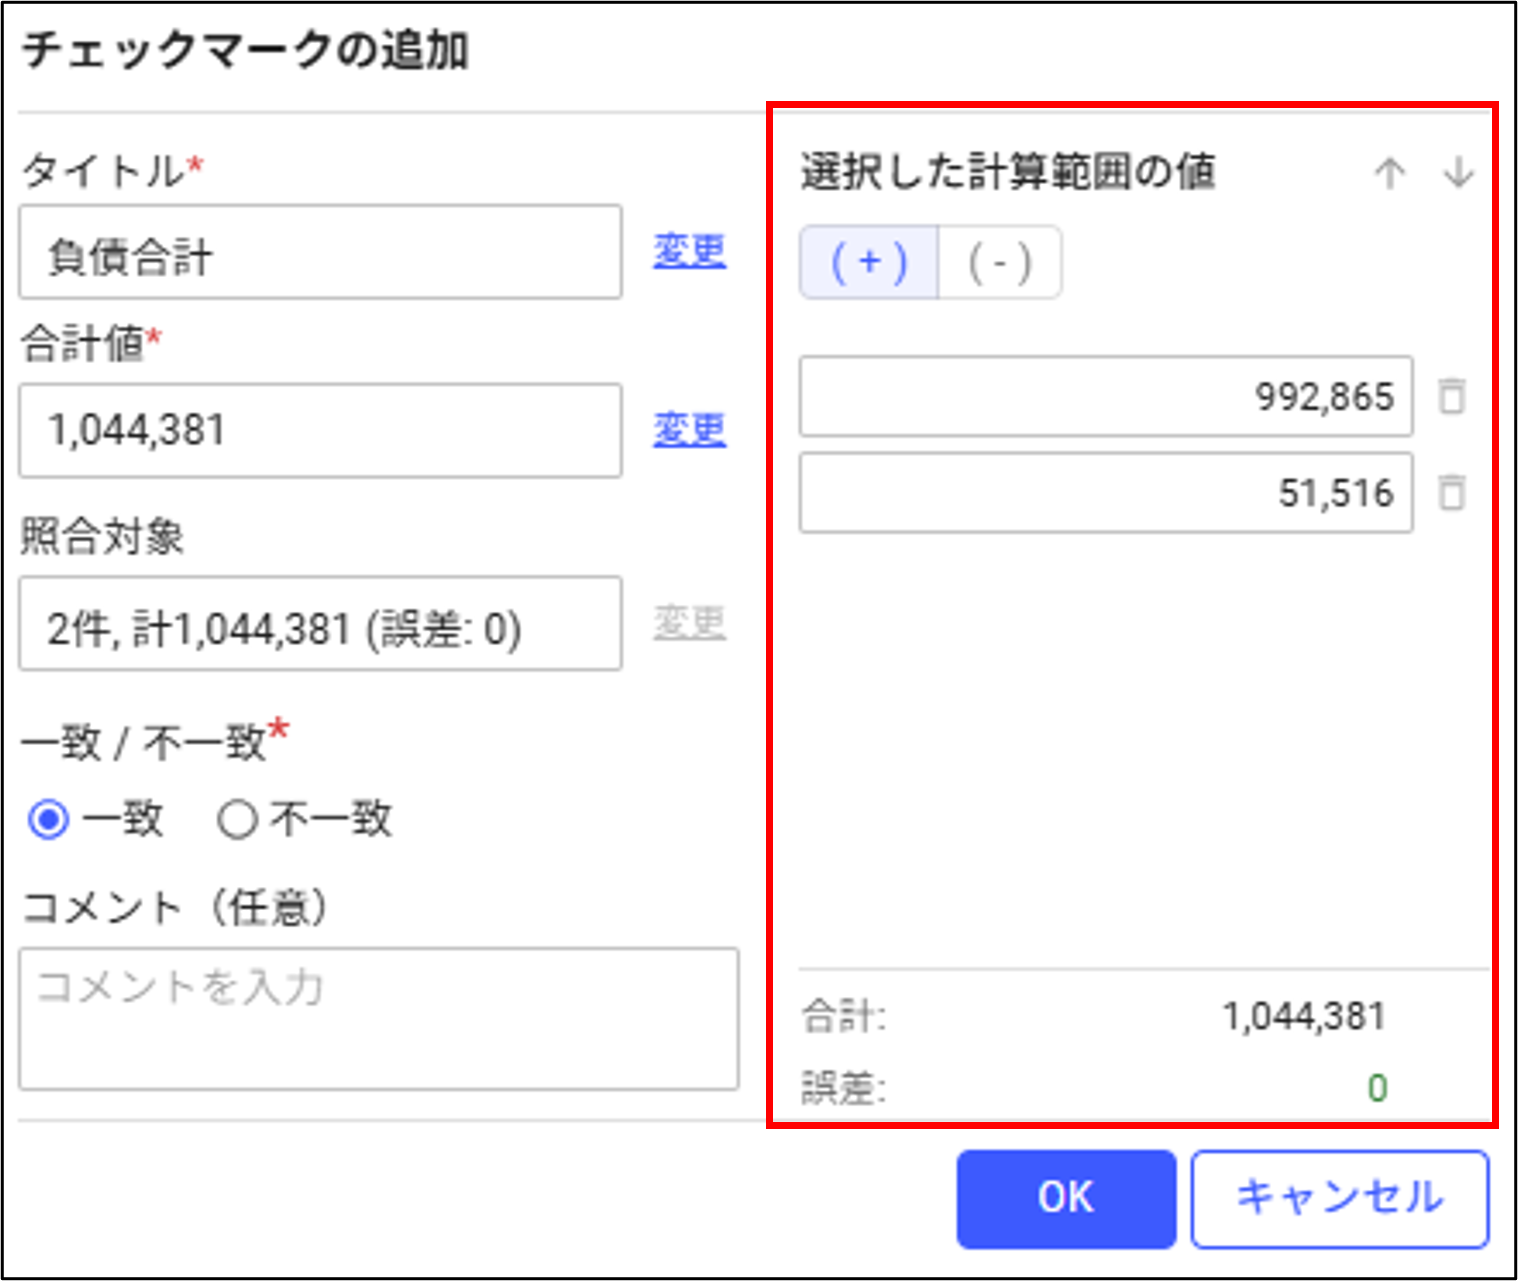Select the (-) sign toggle
Viewport: 1518px width, 1281px height.
(x=1000, y=262)
